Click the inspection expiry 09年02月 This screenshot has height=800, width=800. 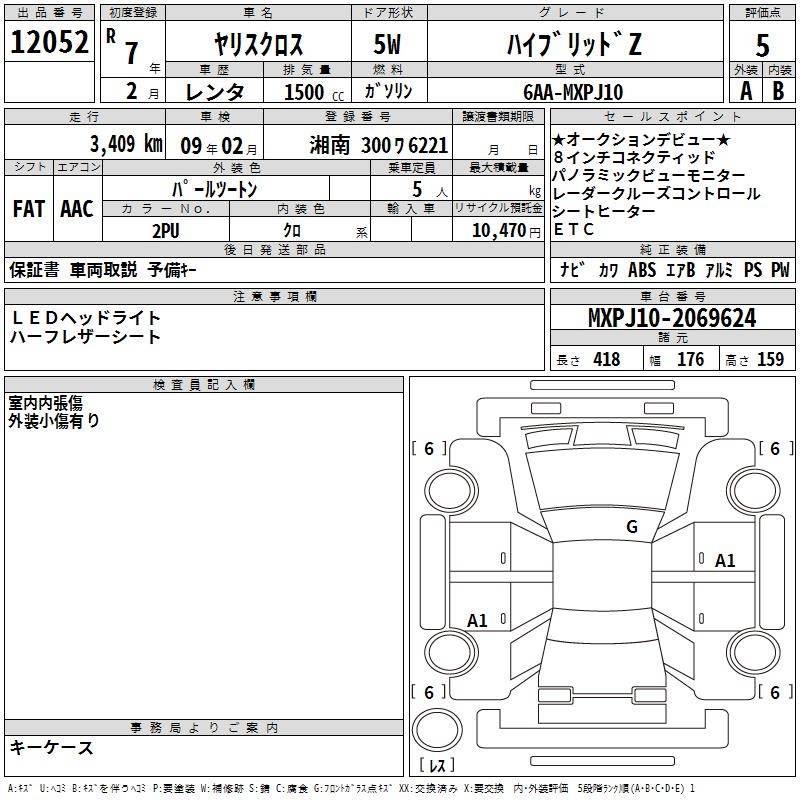[219, 146]
